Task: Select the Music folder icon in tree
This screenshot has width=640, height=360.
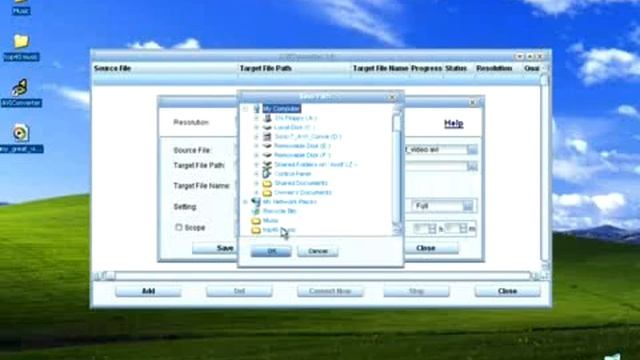Action: coord(256,221)
